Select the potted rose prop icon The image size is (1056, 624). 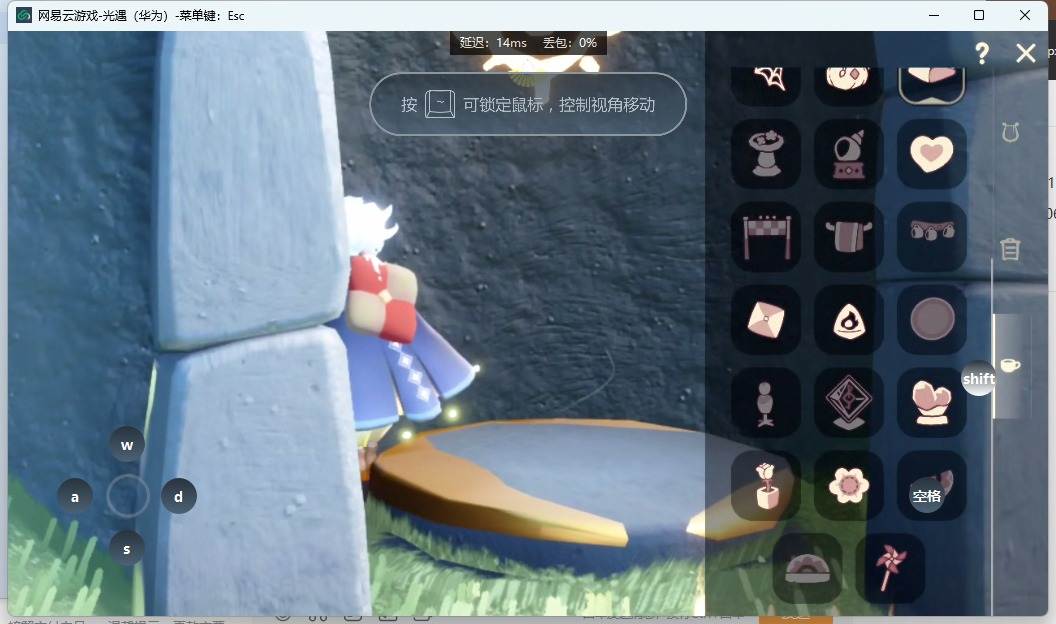[766, 485]
